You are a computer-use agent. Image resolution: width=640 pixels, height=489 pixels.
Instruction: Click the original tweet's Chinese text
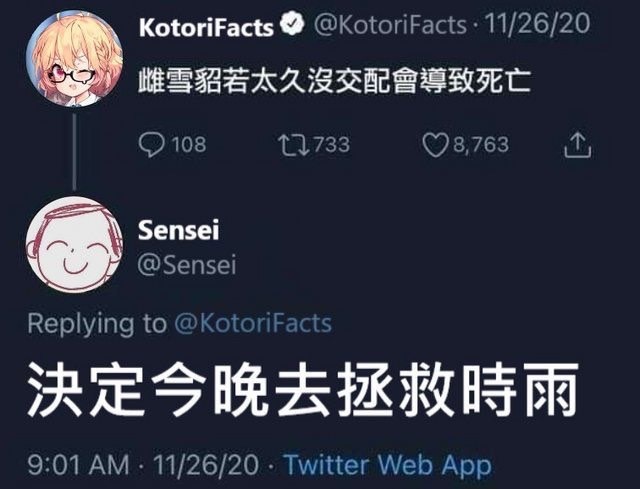coord(335,81)
